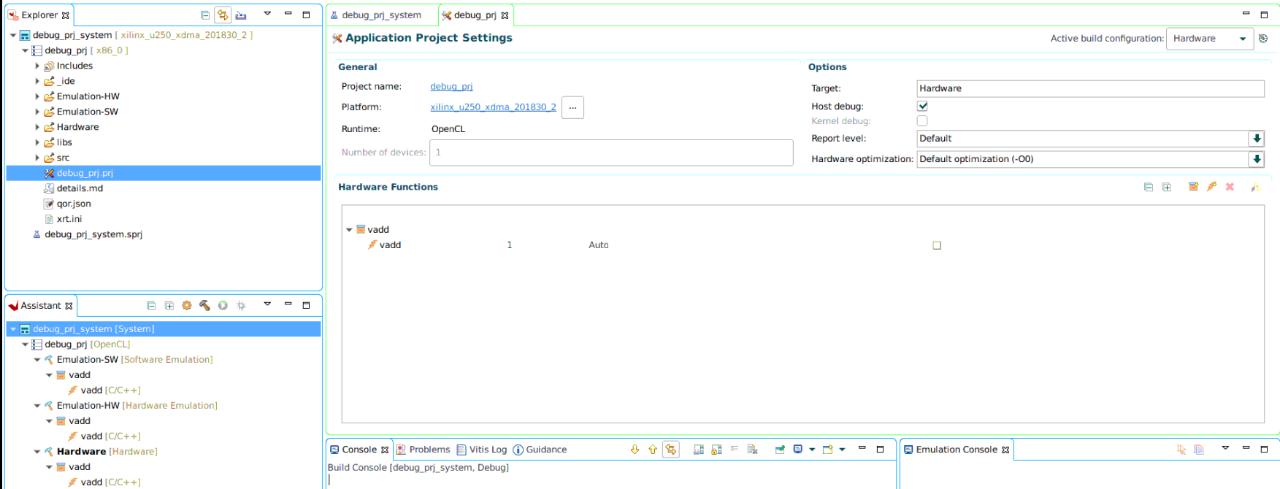Add hardware function lightning icon
The width and height of the screenshot is (1280, 489).
click(x=1211, y=187)
